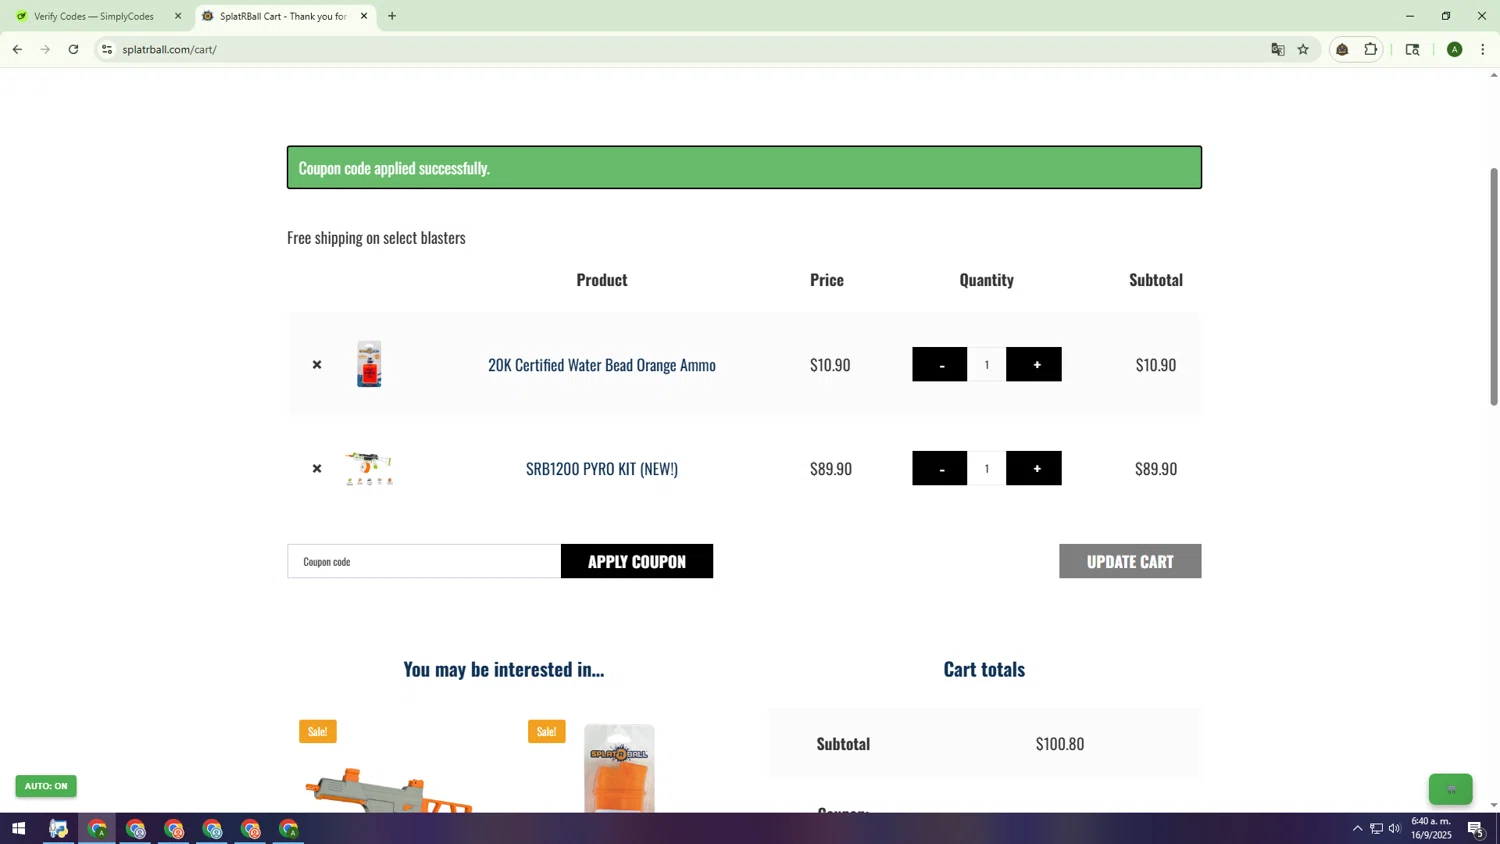Decrease quantity of Orange Ammo
This screenshot has height=844, width=1500.
pyautogui.click(x=940, y=365)
